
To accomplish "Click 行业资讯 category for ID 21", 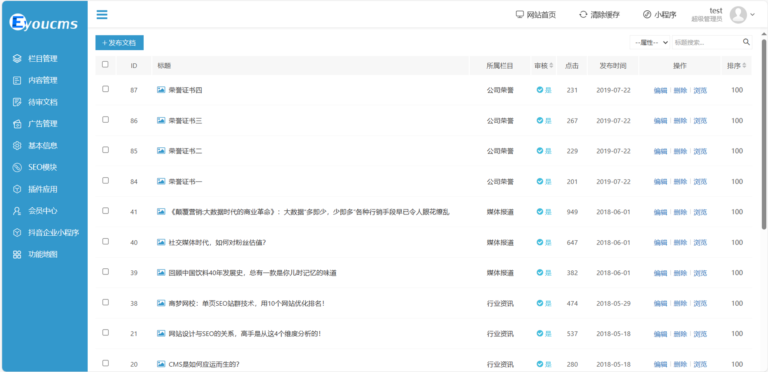I will tap(500, 334).
